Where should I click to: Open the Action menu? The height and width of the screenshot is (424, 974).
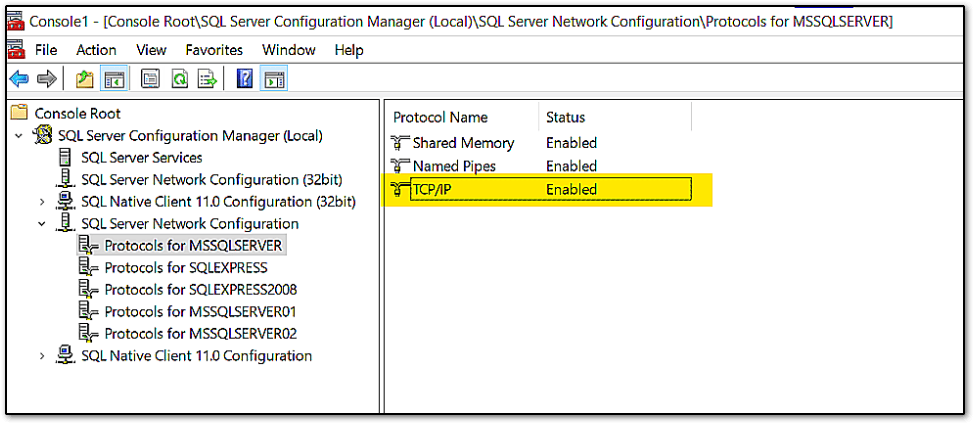pyautogui.click(x=96, y=49)
